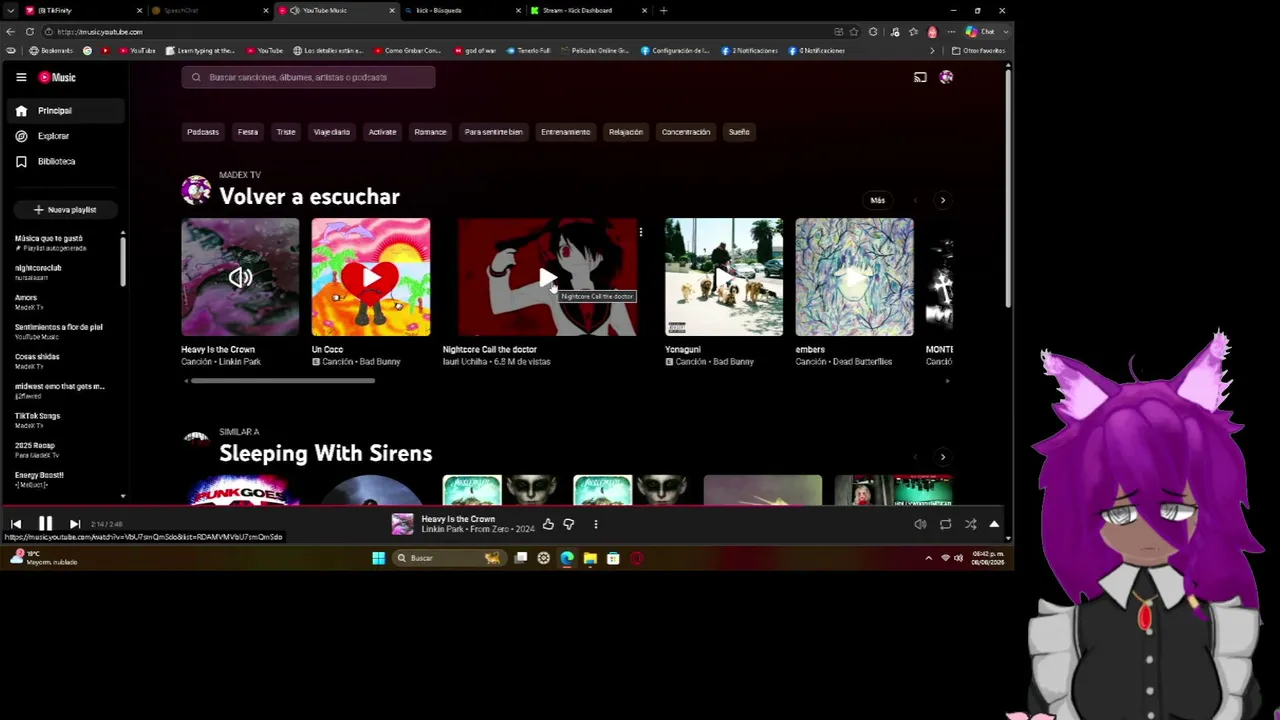This screenshot has height=720, width=1280.
Task: Skip to the previous track
Action: pyautogui.click(x=16, y=524)
